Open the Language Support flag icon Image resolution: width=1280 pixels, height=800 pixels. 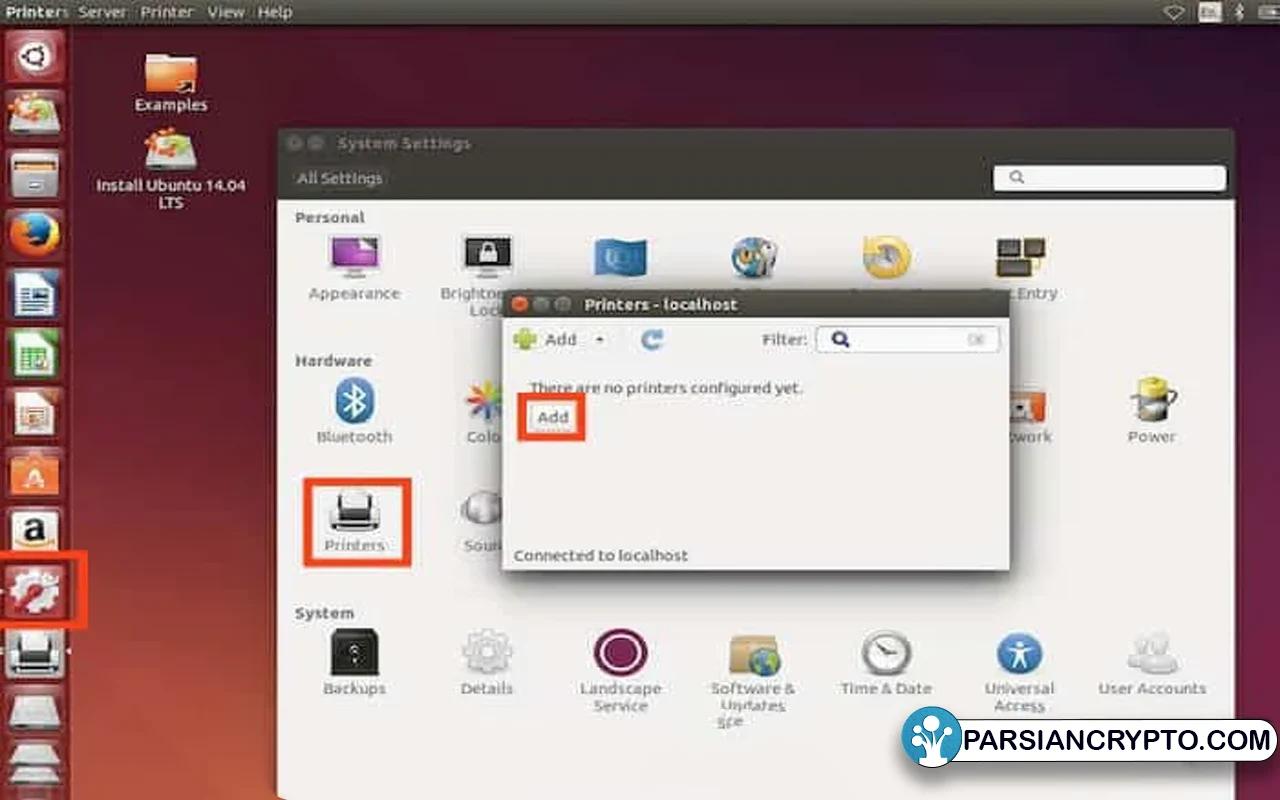pos(620,258)
